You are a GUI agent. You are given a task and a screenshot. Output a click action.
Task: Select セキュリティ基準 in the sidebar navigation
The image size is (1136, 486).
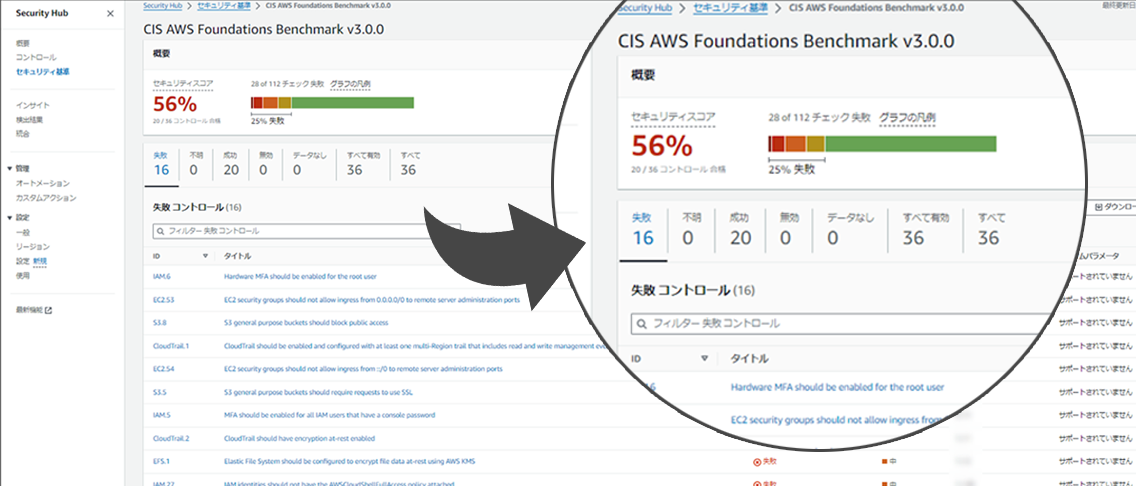click(43, 72)
